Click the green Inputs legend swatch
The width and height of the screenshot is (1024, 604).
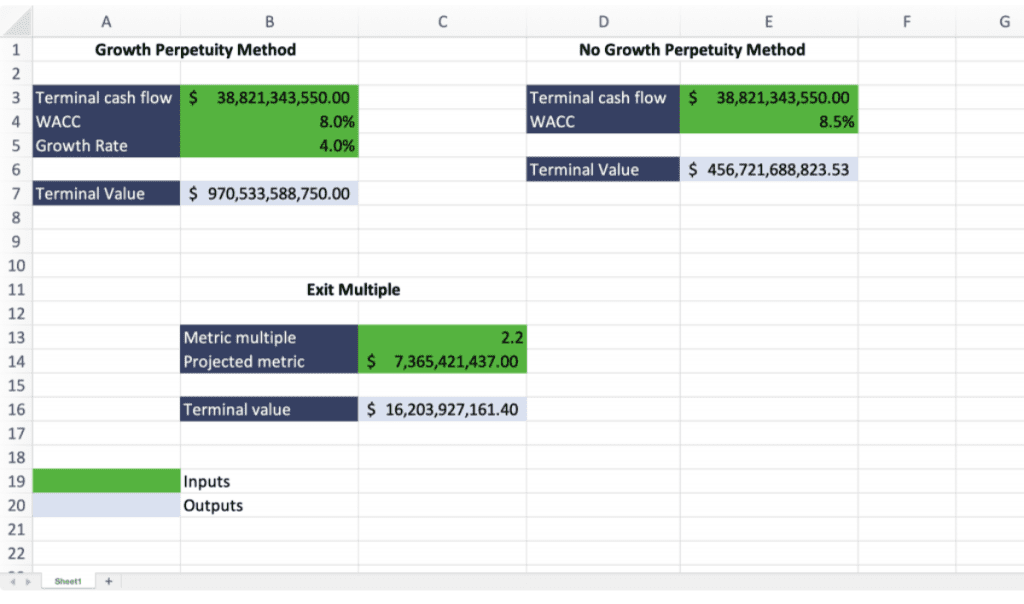(x=106, y=481)
